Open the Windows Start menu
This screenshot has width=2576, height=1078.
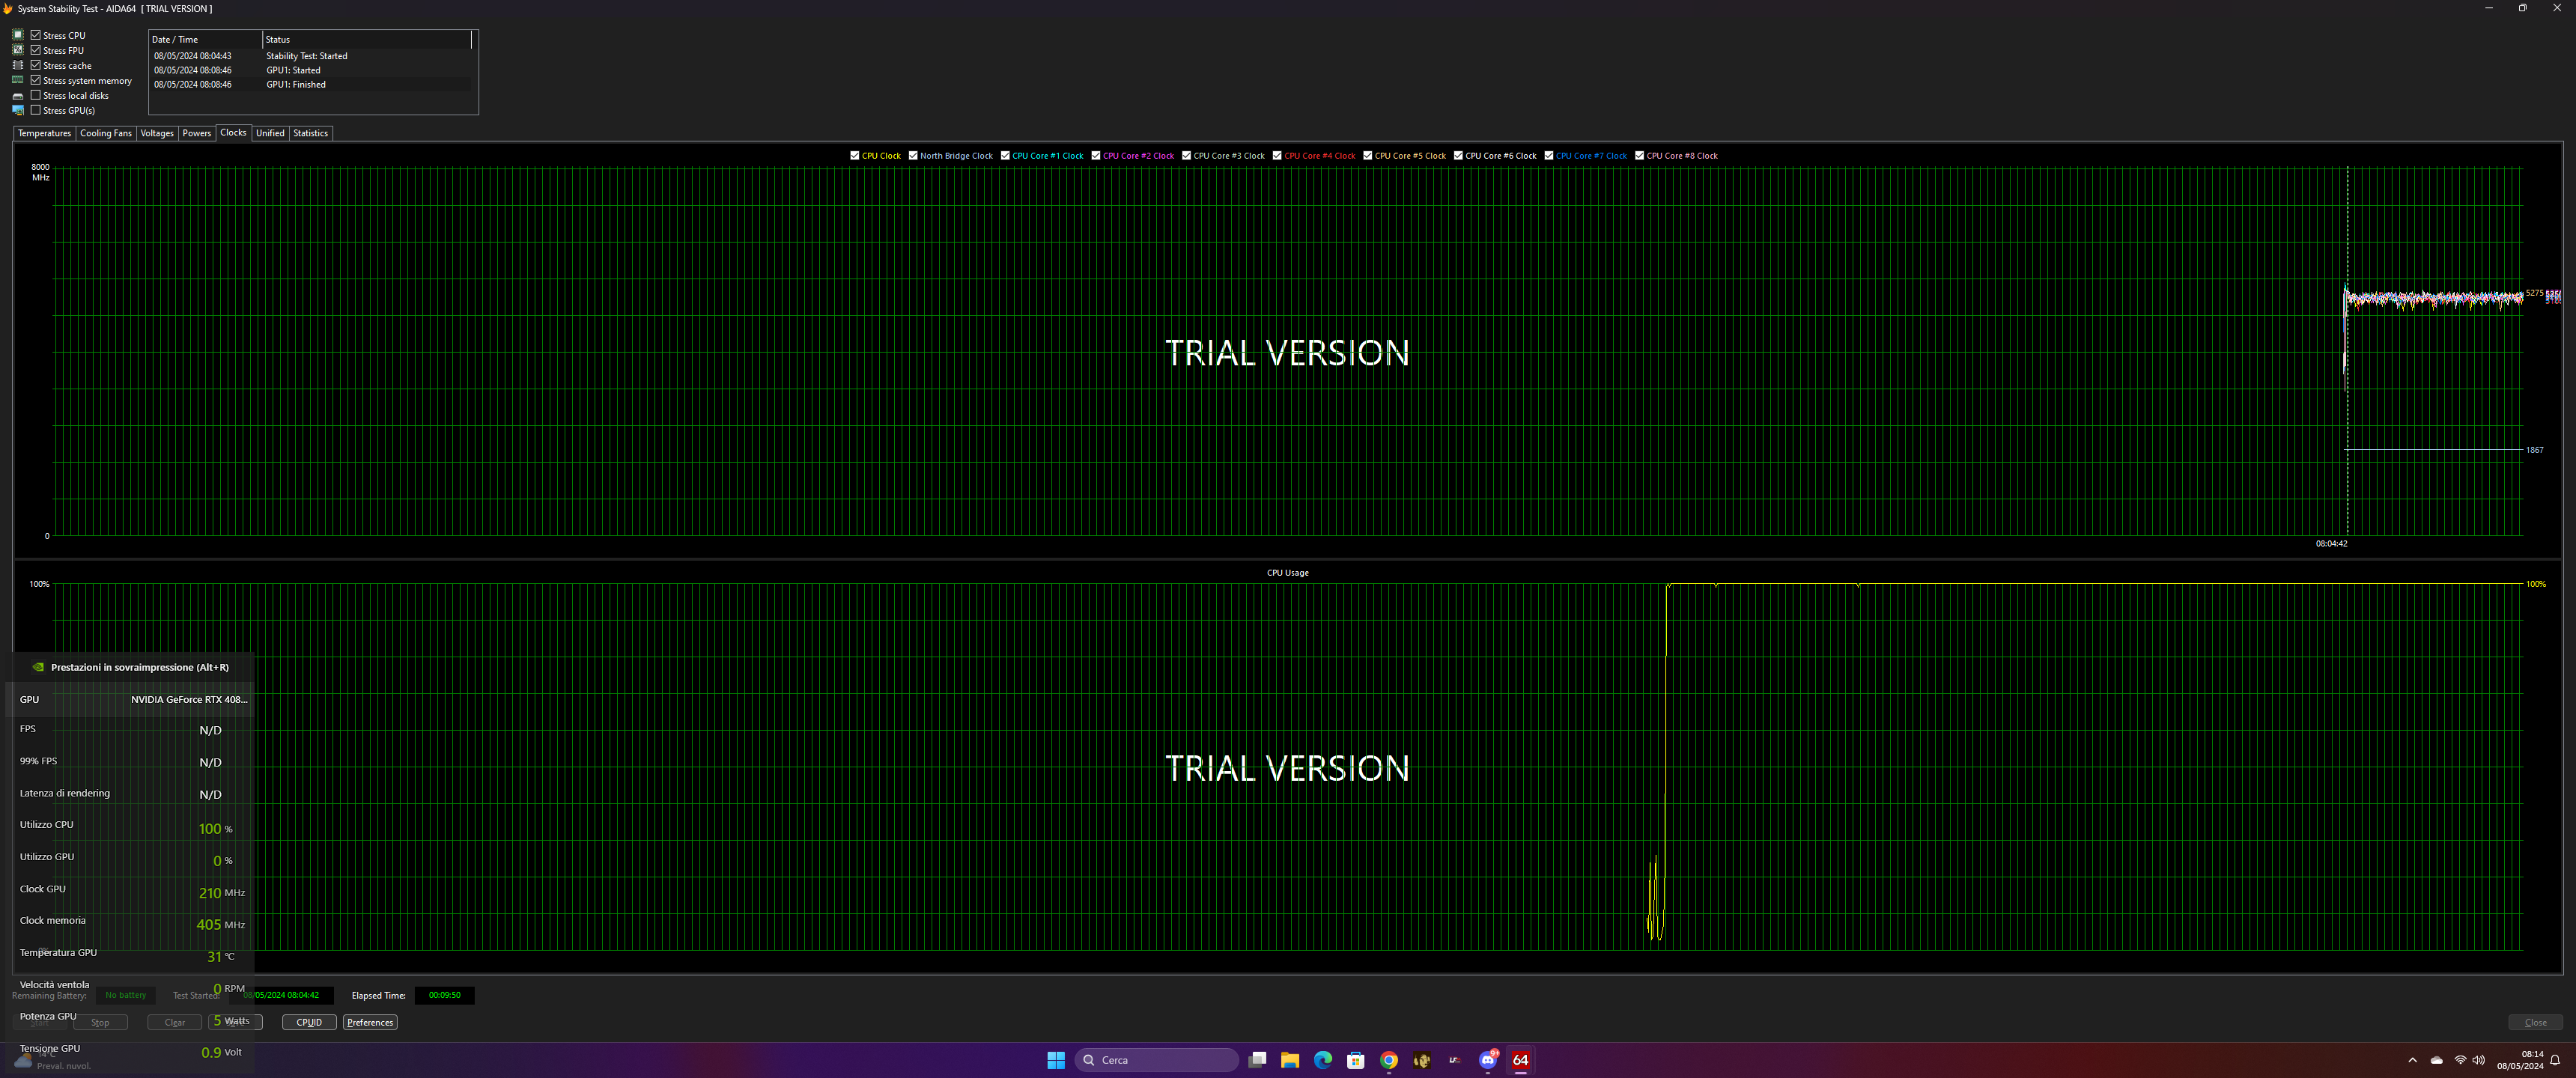click(x=1056, y=1060)
